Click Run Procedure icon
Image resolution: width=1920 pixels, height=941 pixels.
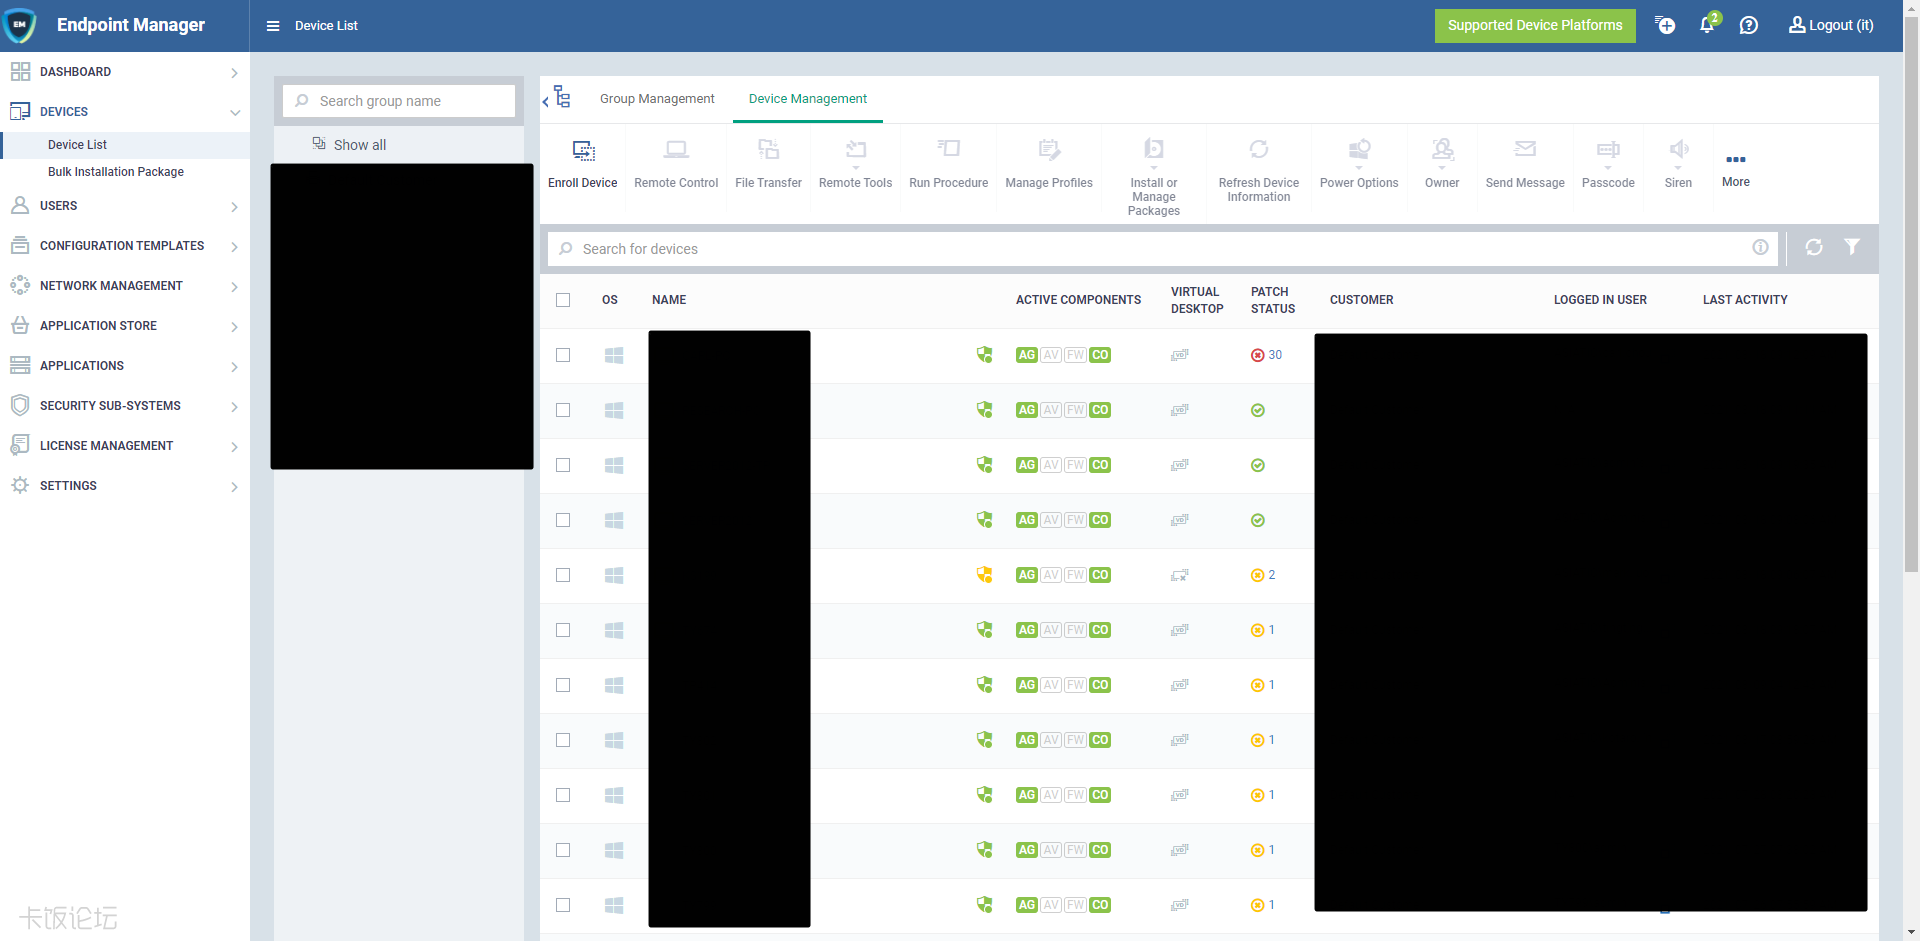pos(948,149)
